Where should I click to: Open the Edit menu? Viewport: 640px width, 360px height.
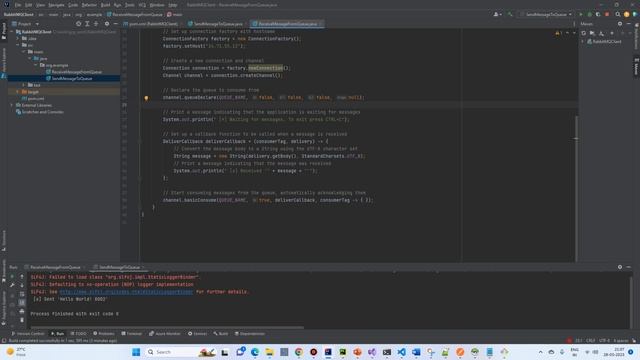(28, 5)
